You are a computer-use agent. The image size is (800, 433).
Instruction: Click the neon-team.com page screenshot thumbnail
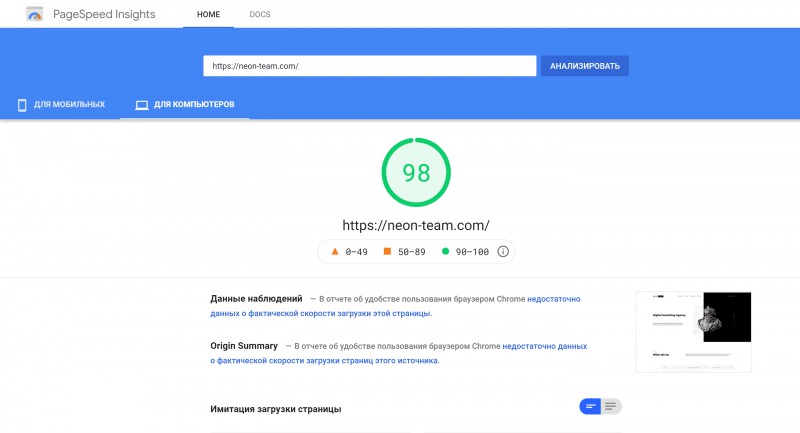click(693, 332)
